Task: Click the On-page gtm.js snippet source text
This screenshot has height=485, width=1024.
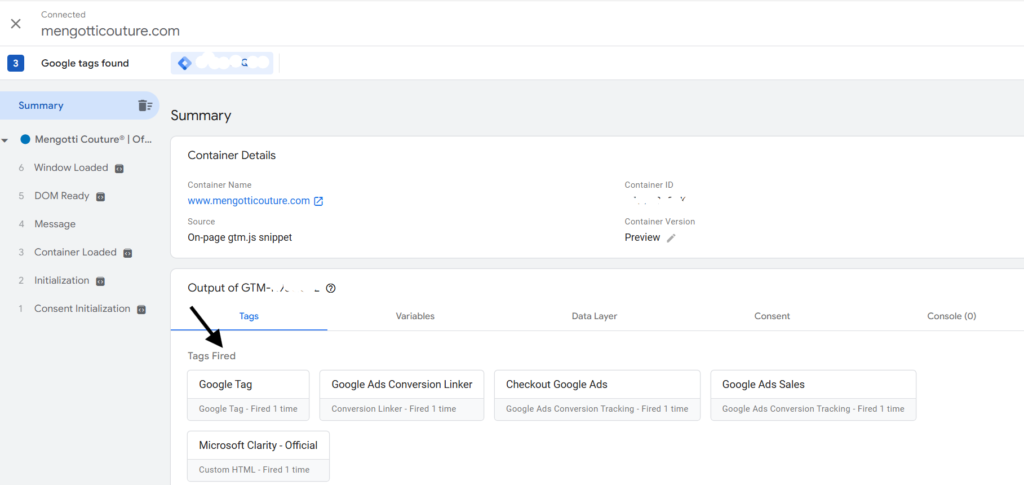Action: tap(240, 238)
